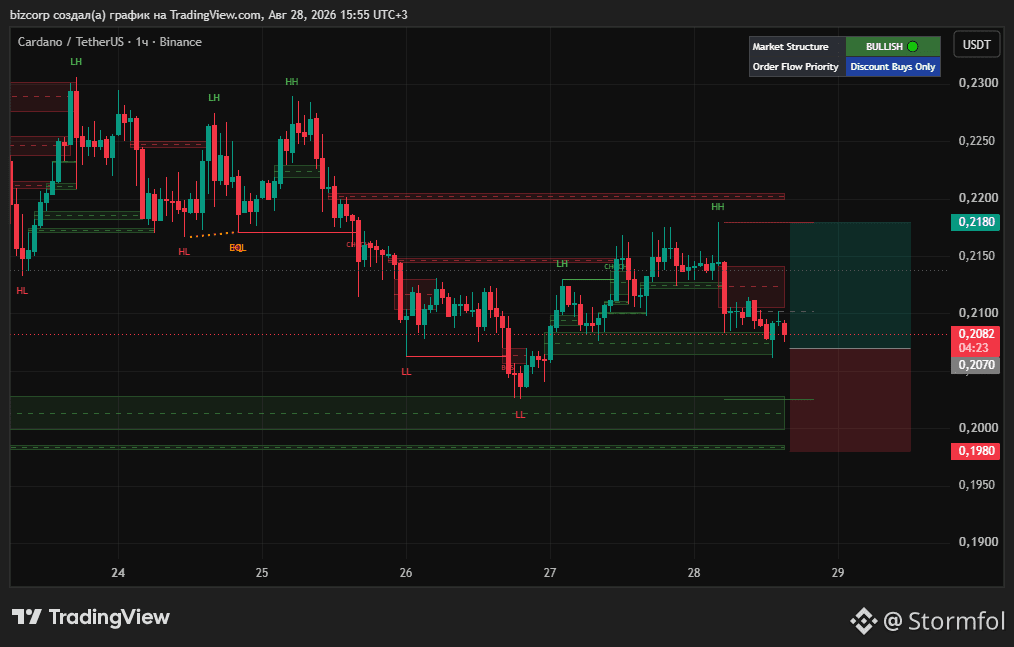Select the green profit zone of long position
The height and width of the screenshot is (647, 1014).
pos(850,285)
